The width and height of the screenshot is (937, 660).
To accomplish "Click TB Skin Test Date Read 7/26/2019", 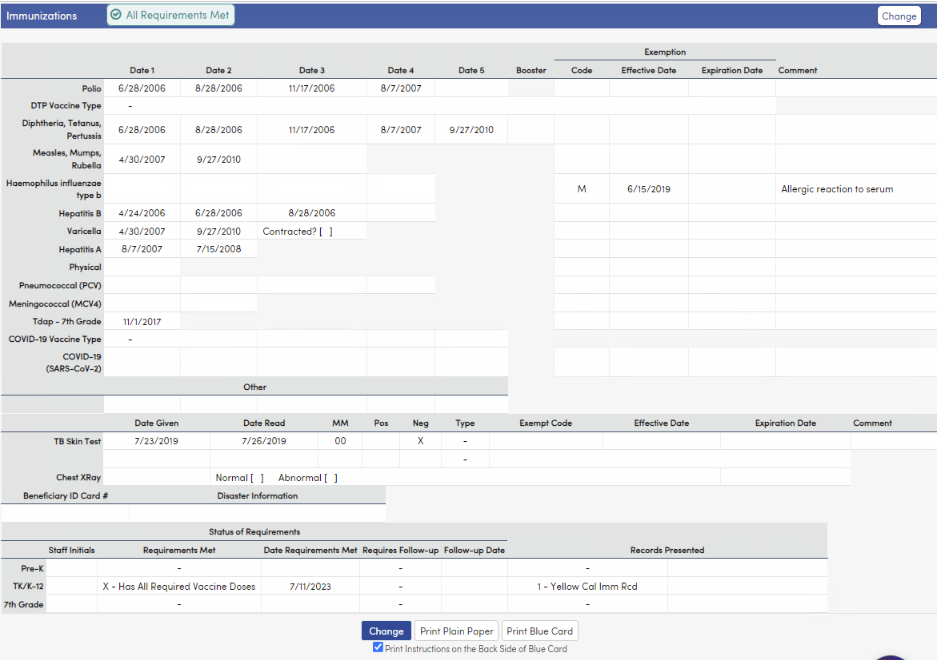I will 264,441.
